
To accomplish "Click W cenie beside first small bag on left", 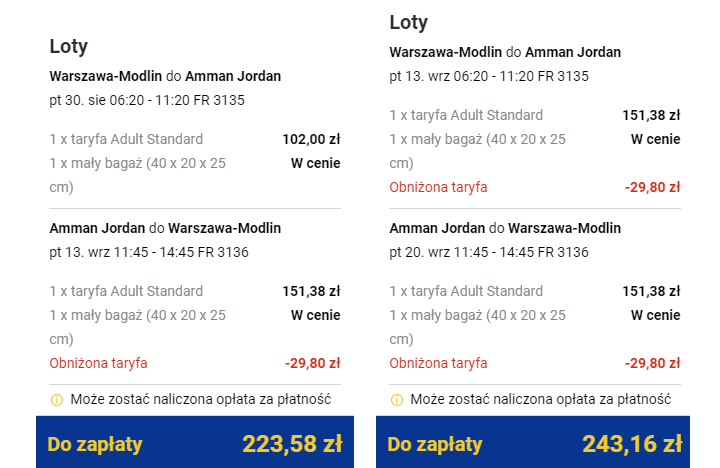I will tap(315, 163).
